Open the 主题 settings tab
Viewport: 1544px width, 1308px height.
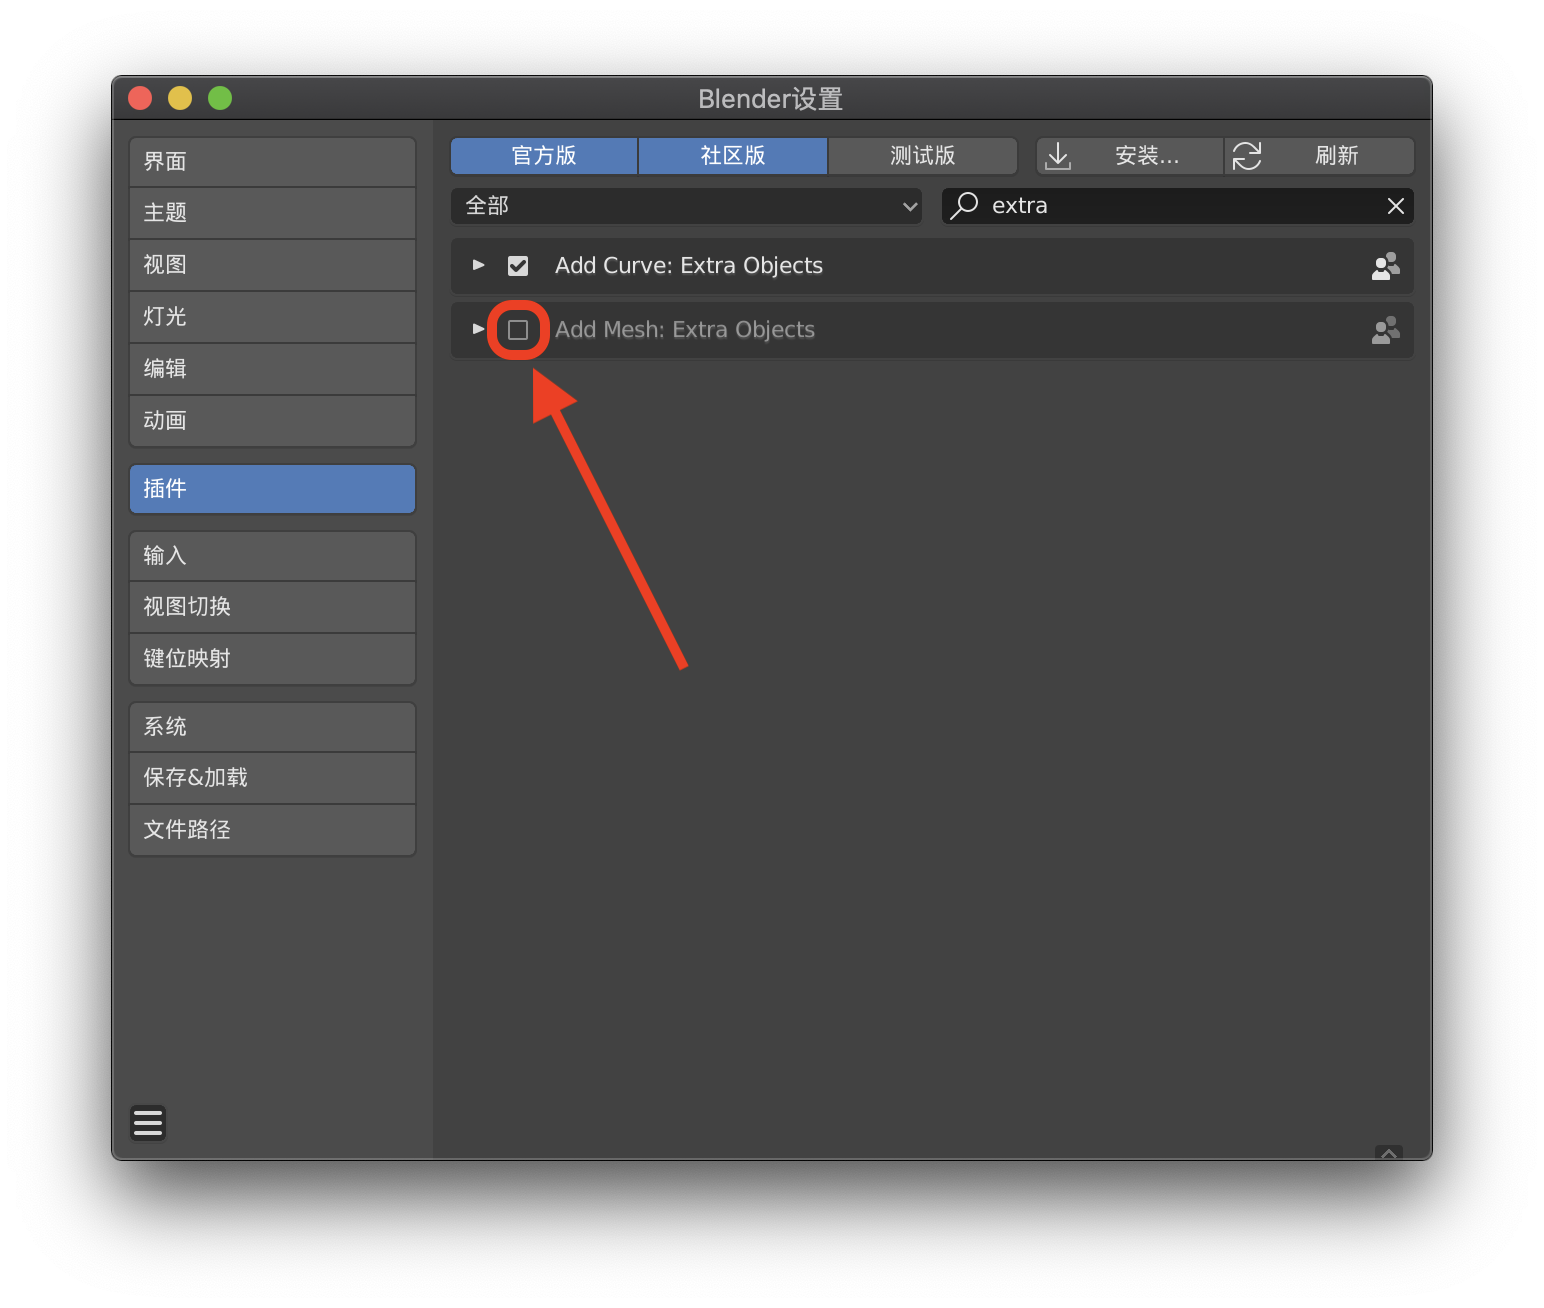pos(272,213)
